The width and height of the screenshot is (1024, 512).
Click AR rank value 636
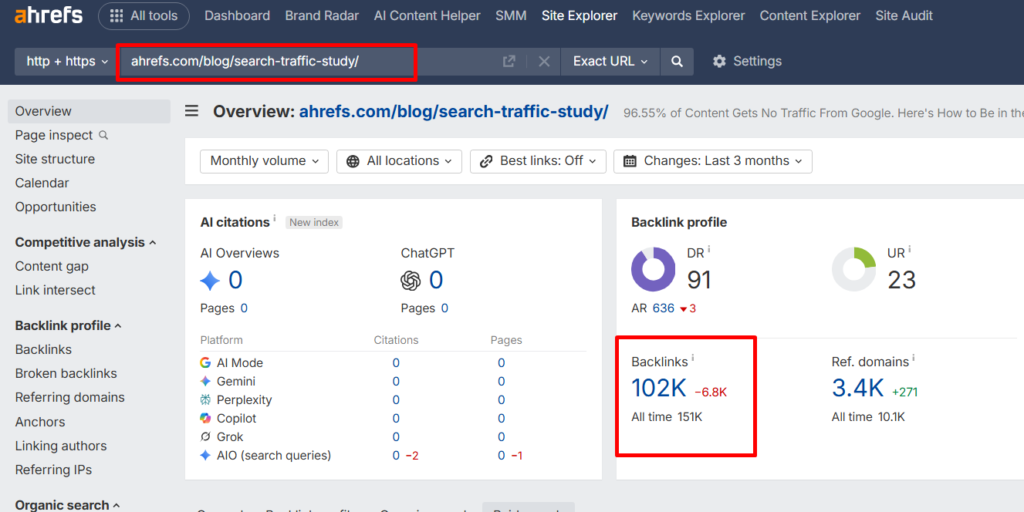coord(663,308)
